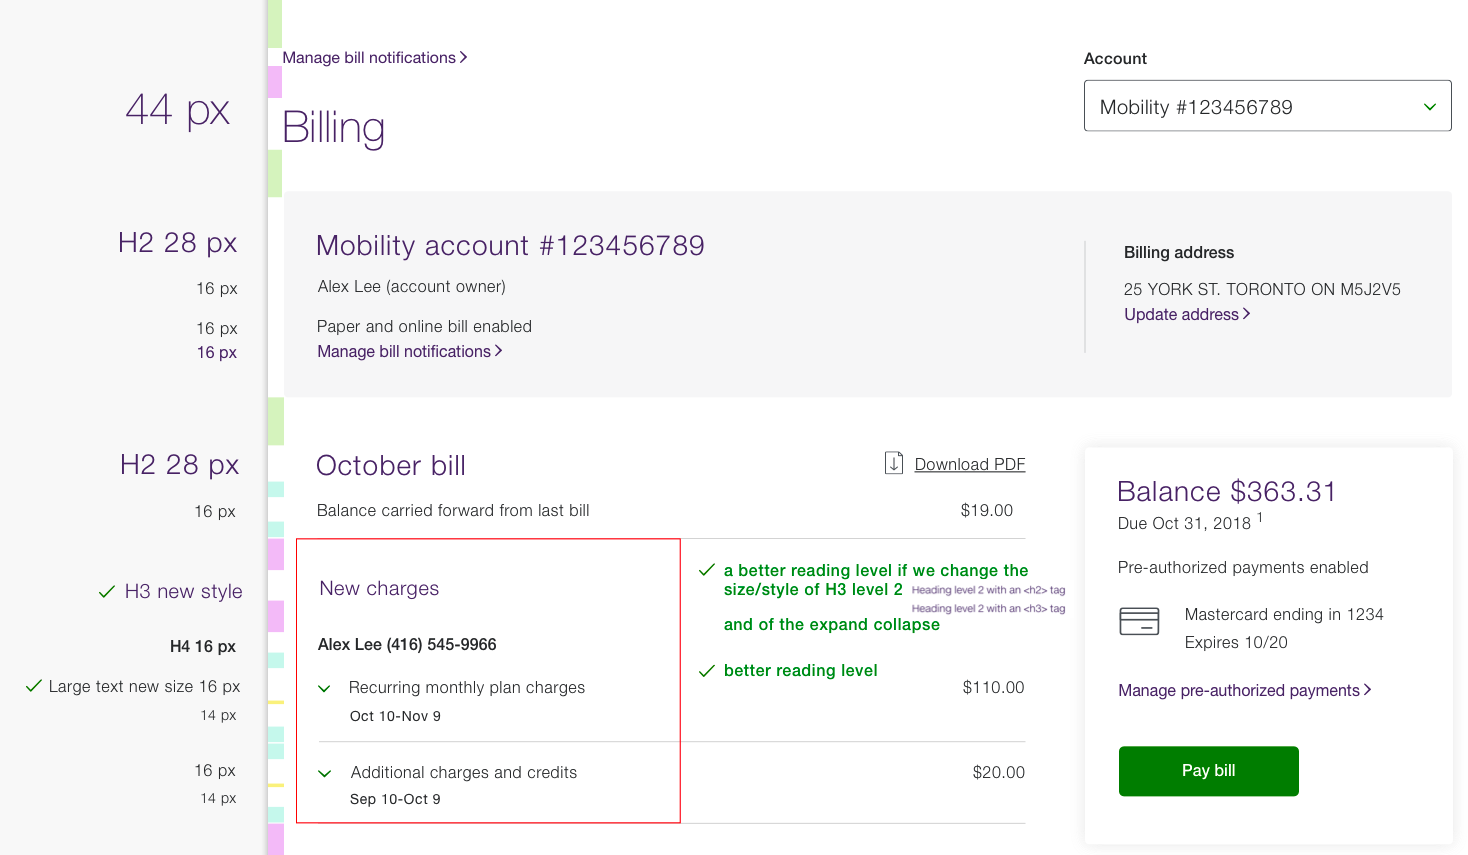Expand Recurring monthly plan charges row

[x=325, y=688]
